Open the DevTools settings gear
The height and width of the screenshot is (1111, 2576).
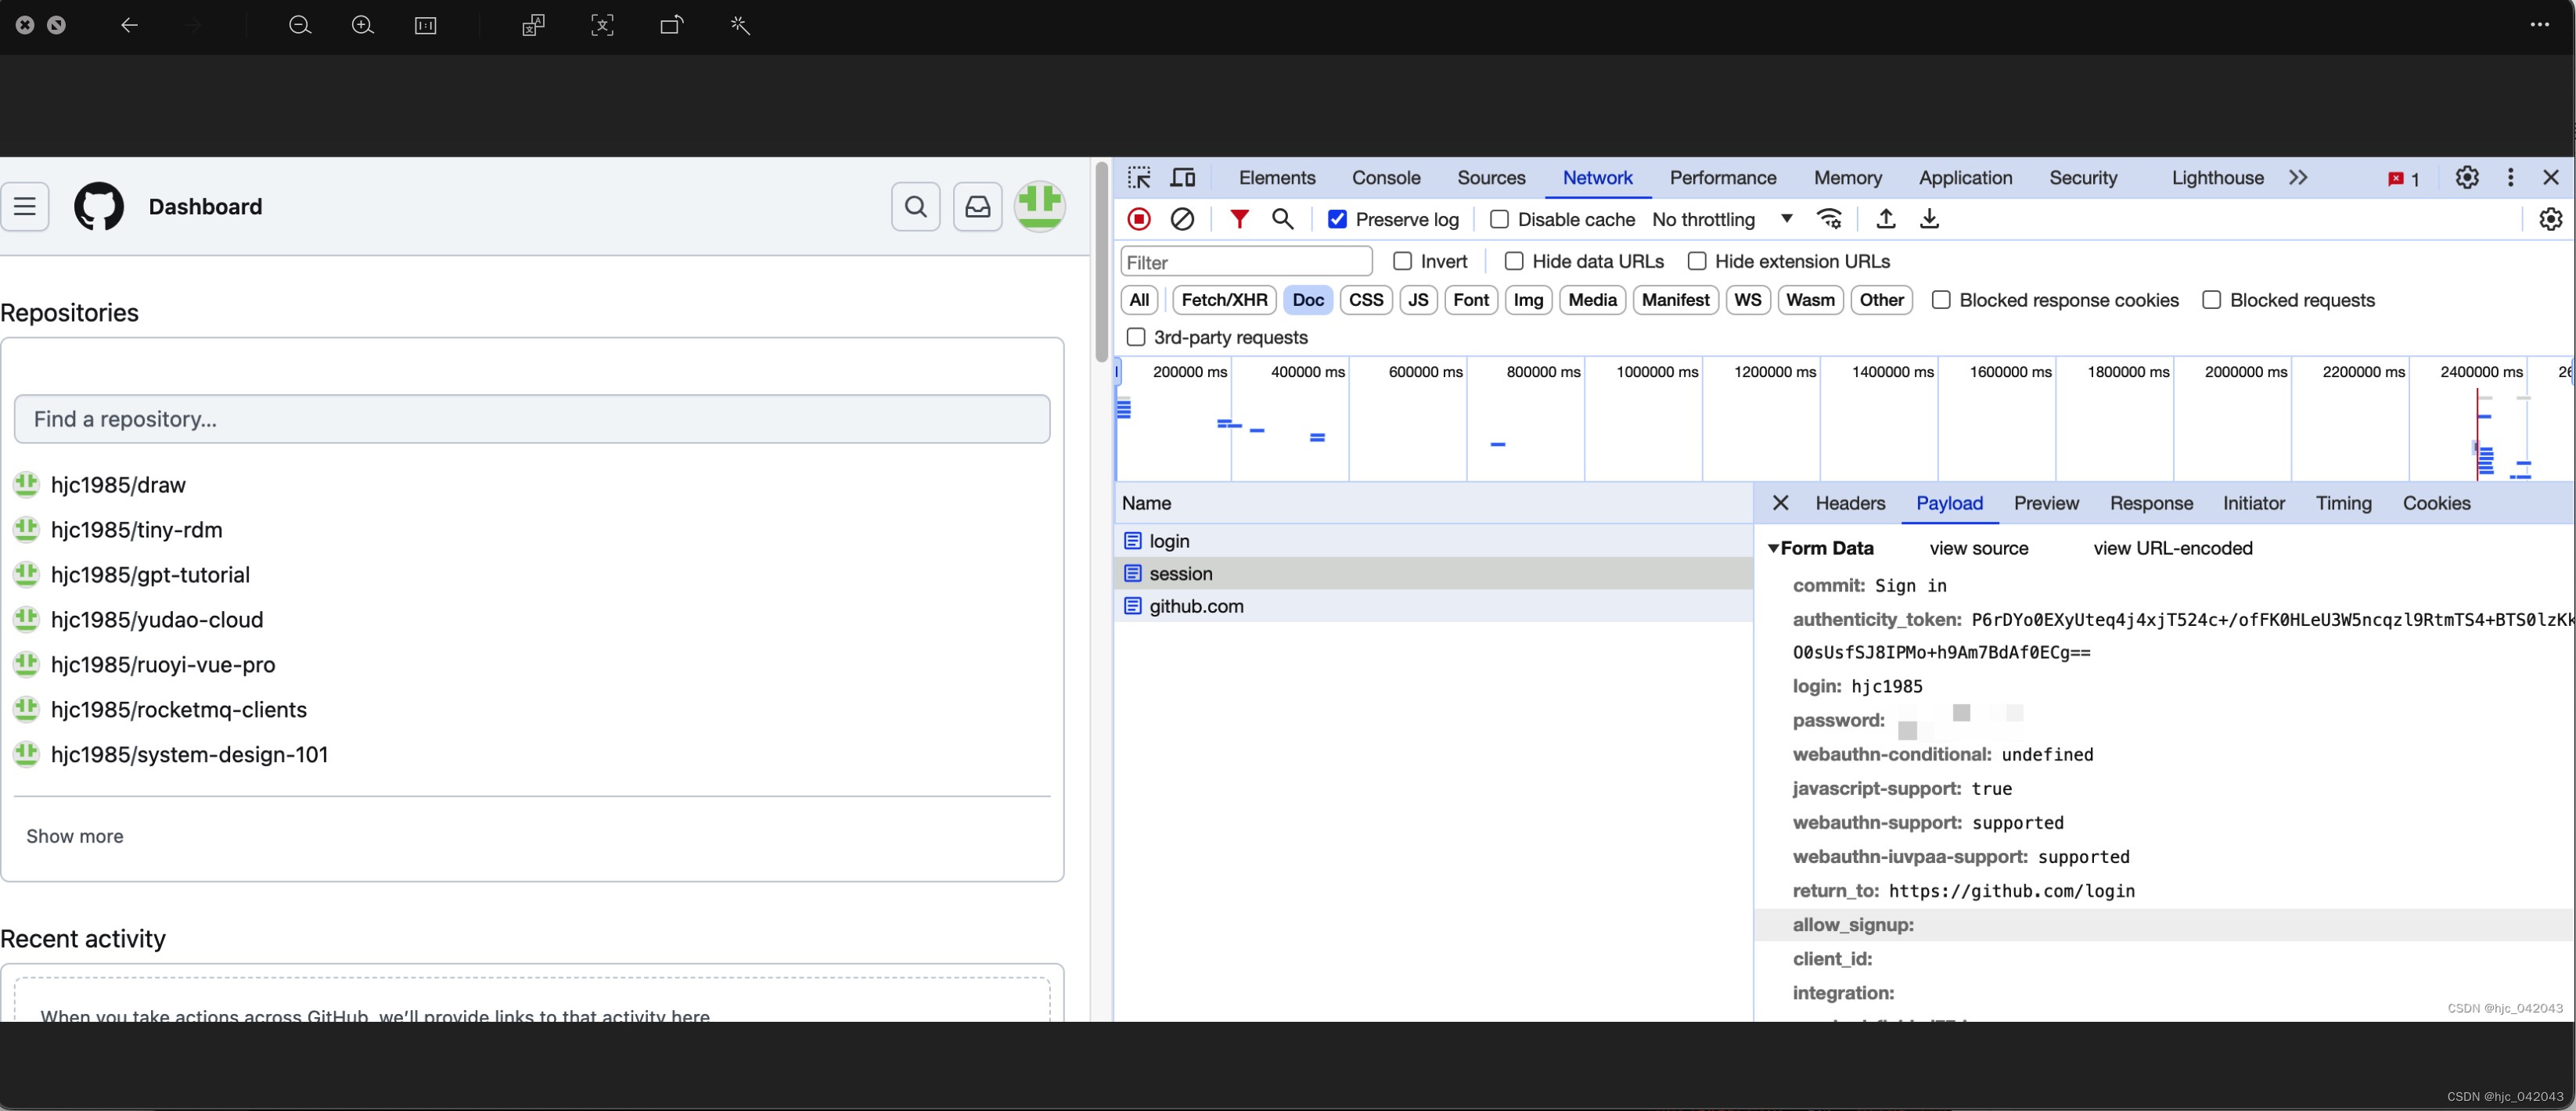2467,178
